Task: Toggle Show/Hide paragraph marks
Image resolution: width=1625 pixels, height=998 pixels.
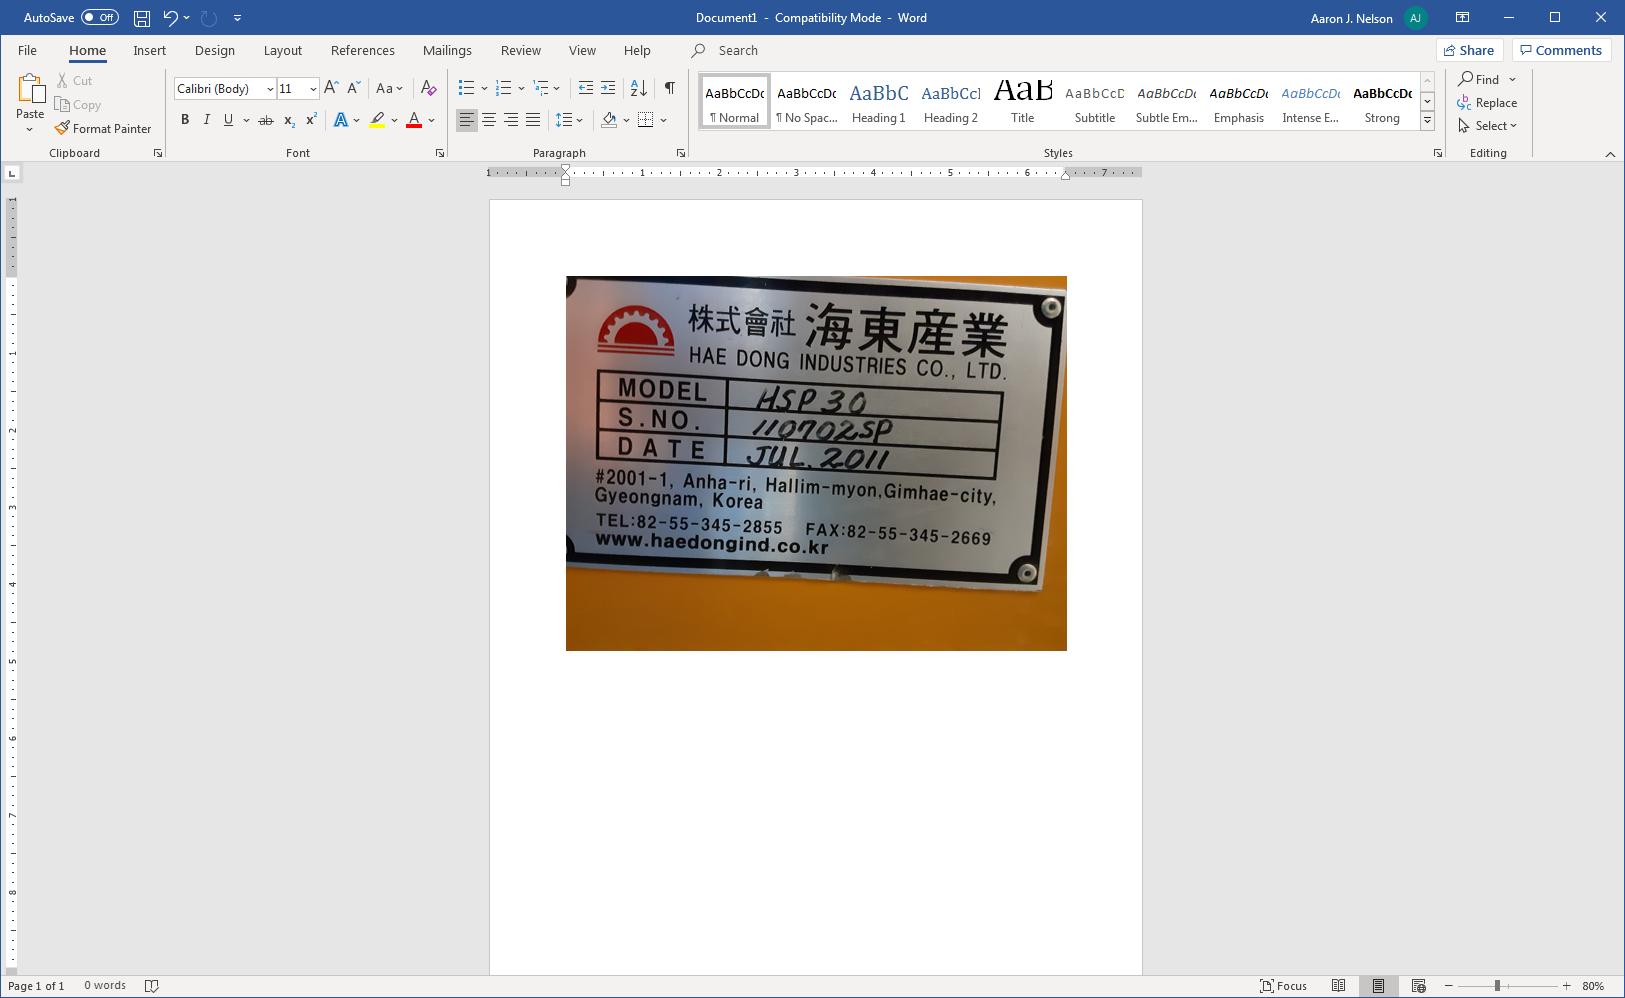Action: pyautogui.click(x=669, y=89)
